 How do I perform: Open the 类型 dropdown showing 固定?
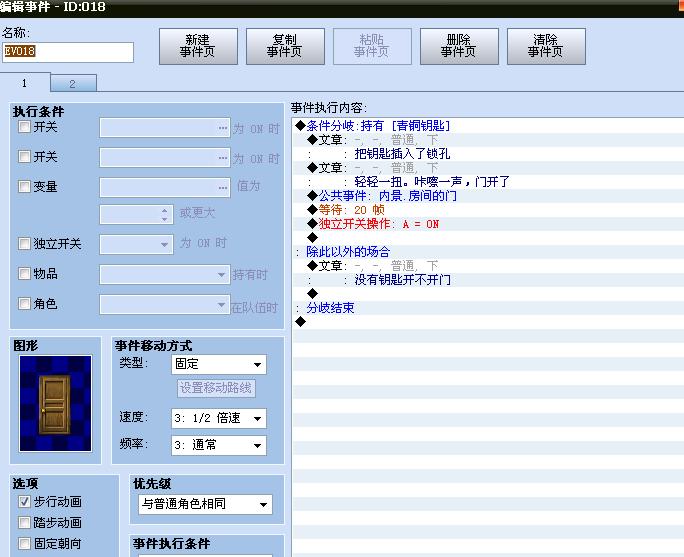click(x=219, y=364)
